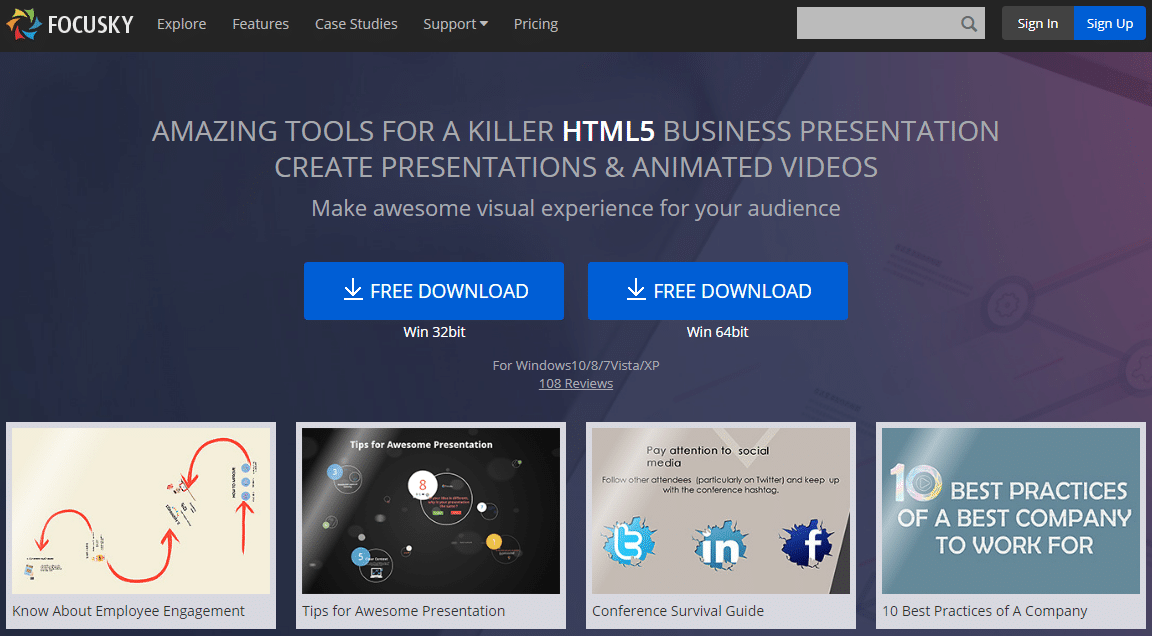Viewport: 1152px width, 636px height.
Task: Open the 108 Reviews link
Action: coord(575,383)
